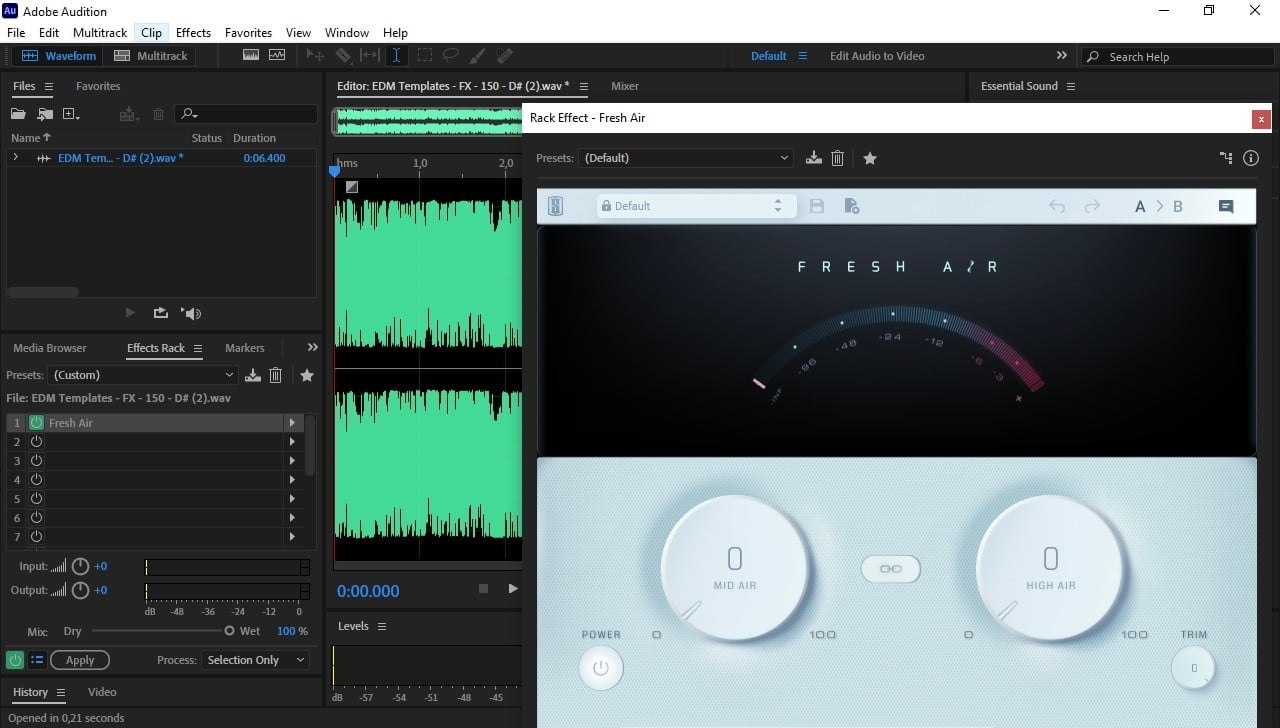Switch to the Media Browser tab
The image size is (1280, 728).
(x=50, y=348)
